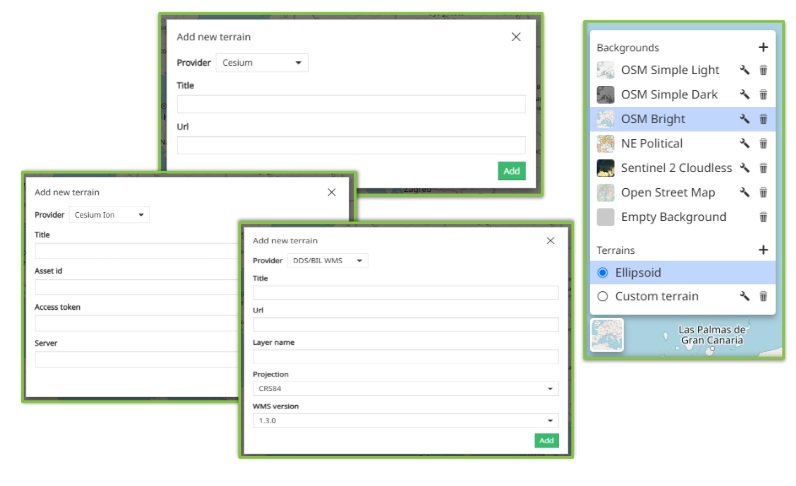
Task: Edit OSM Bright with wrench icon
Action: [x=744, y=119]
